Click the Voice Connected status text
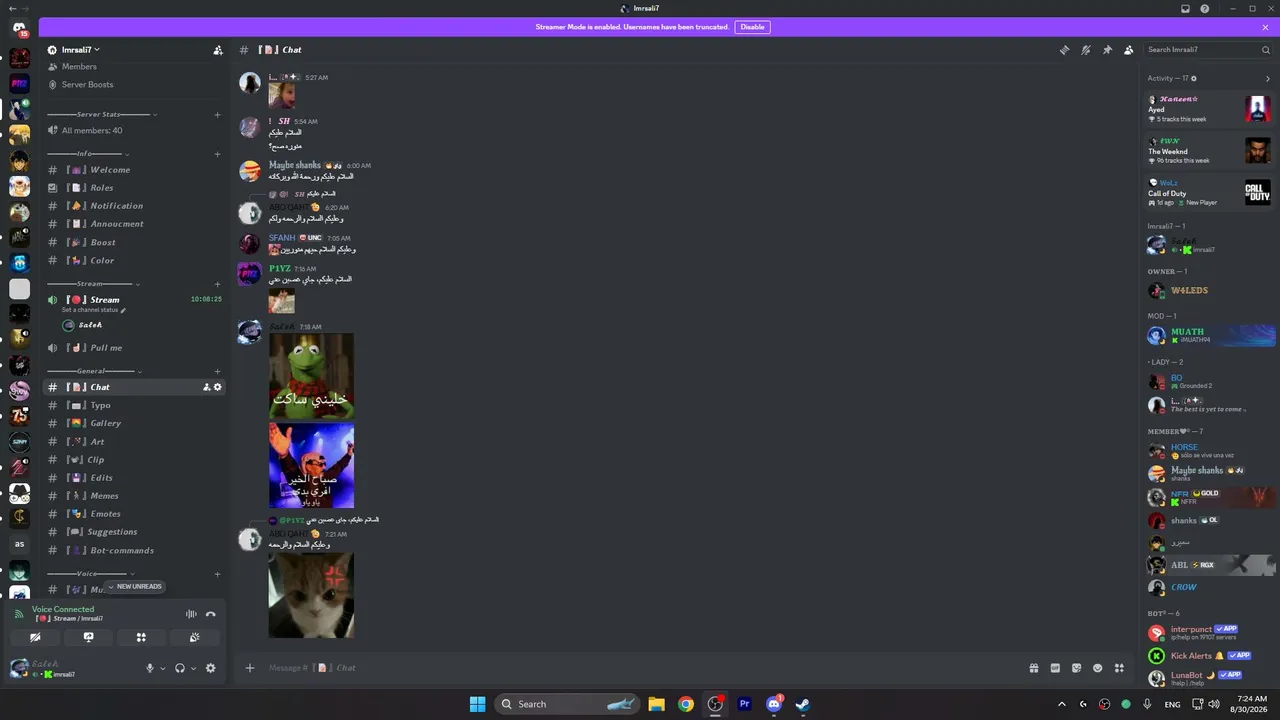The image size is (1280, 720). click(63, 609)
